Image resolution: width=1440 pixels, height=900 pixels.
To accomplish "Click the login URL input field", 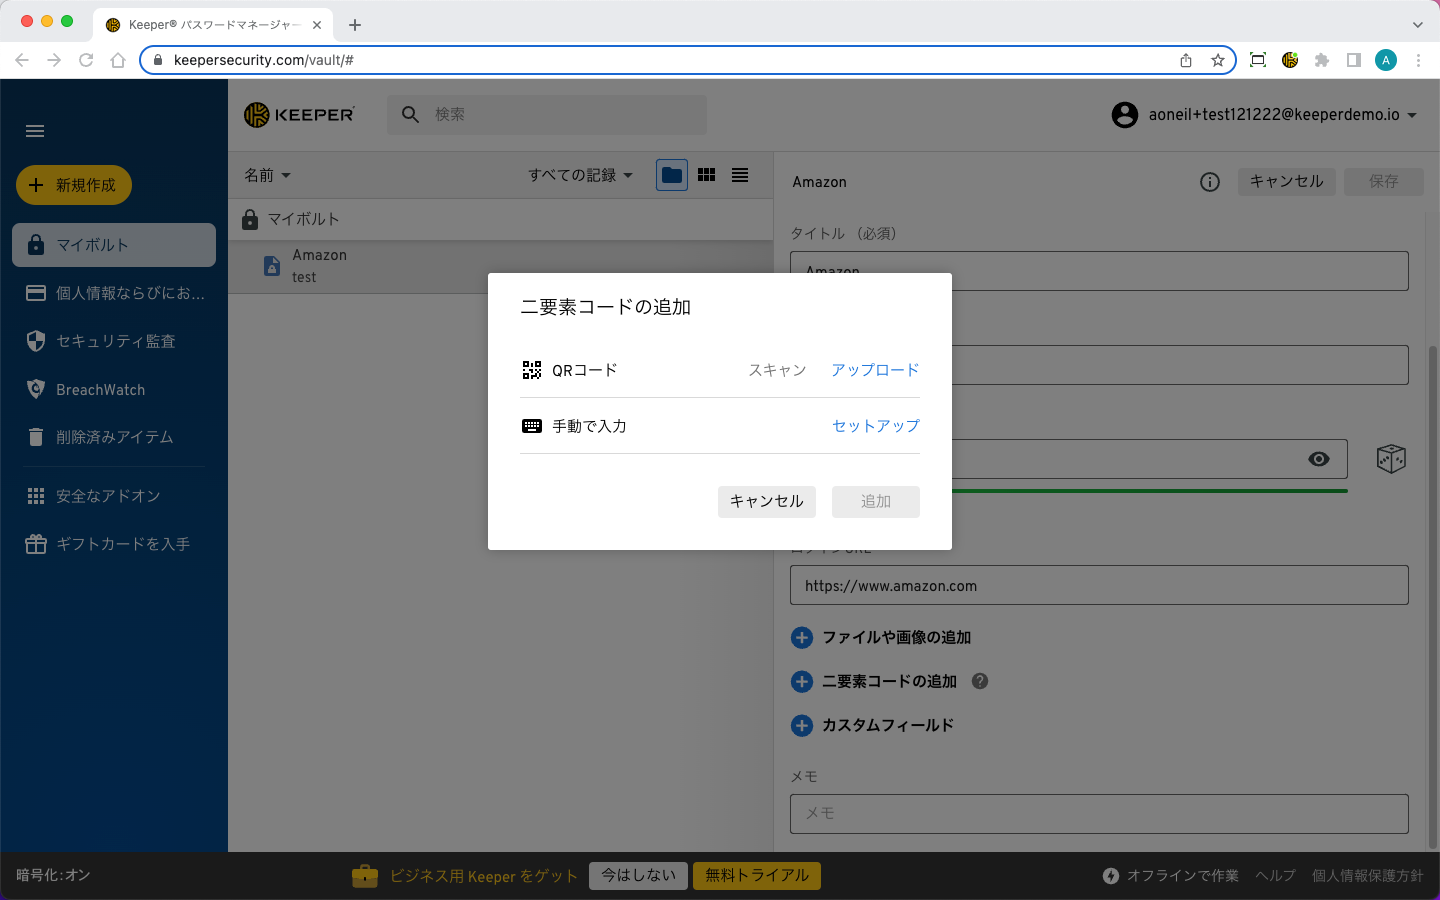I will point(1098,586).
